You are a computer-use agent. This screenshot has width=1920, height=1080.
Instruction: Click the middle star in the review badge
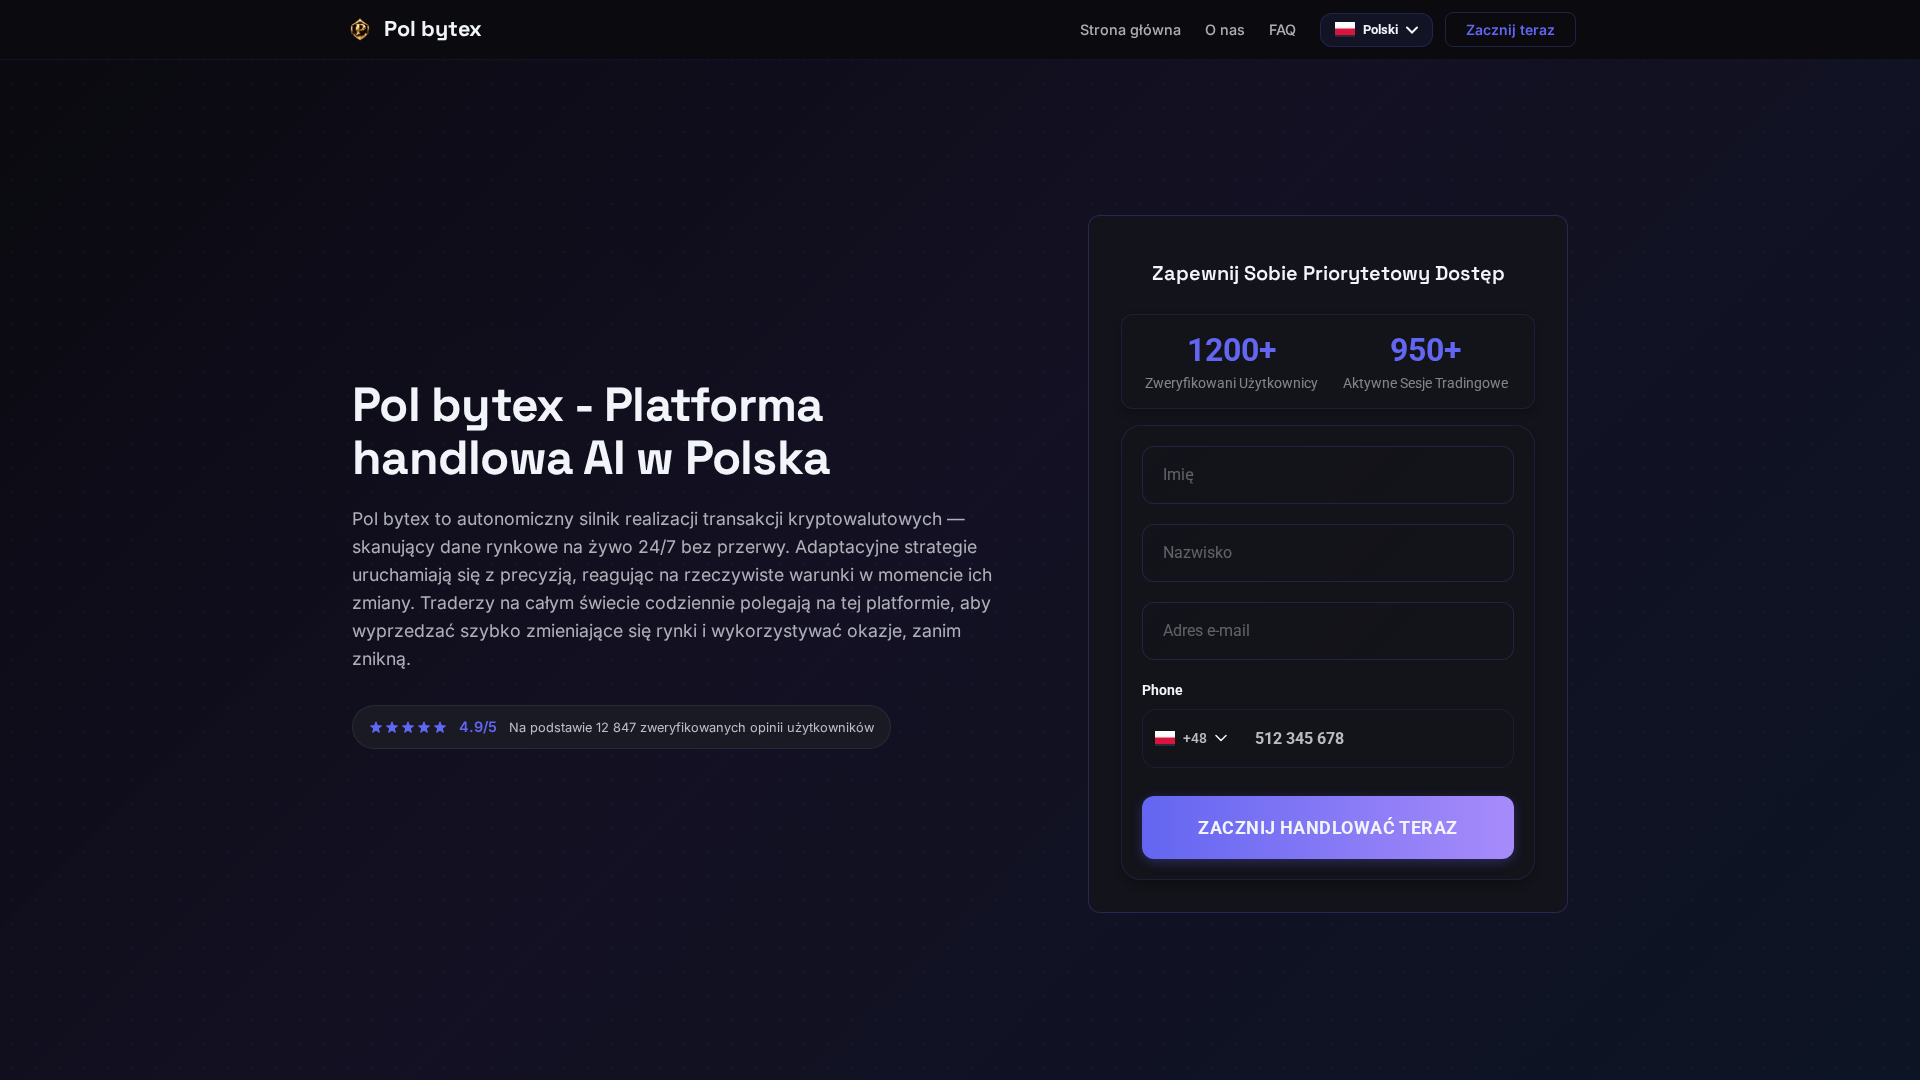coord(407,727)
